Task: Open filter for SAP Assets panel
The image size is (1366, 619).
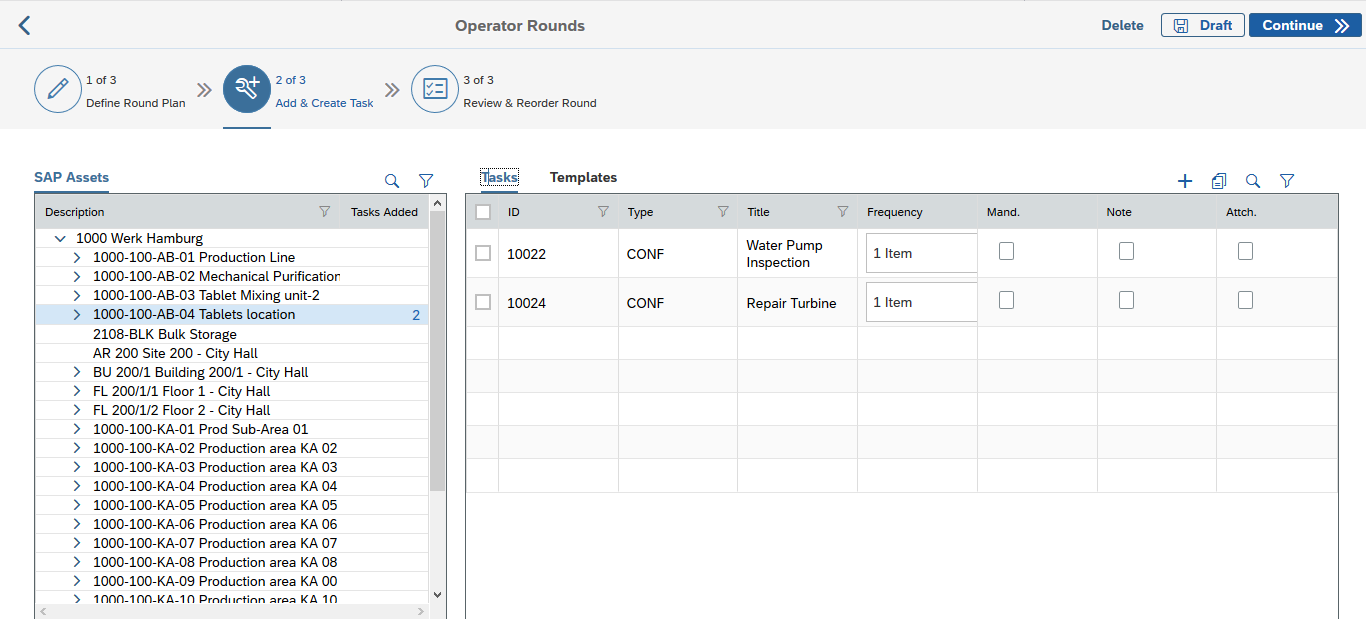Action: [426, 181]
